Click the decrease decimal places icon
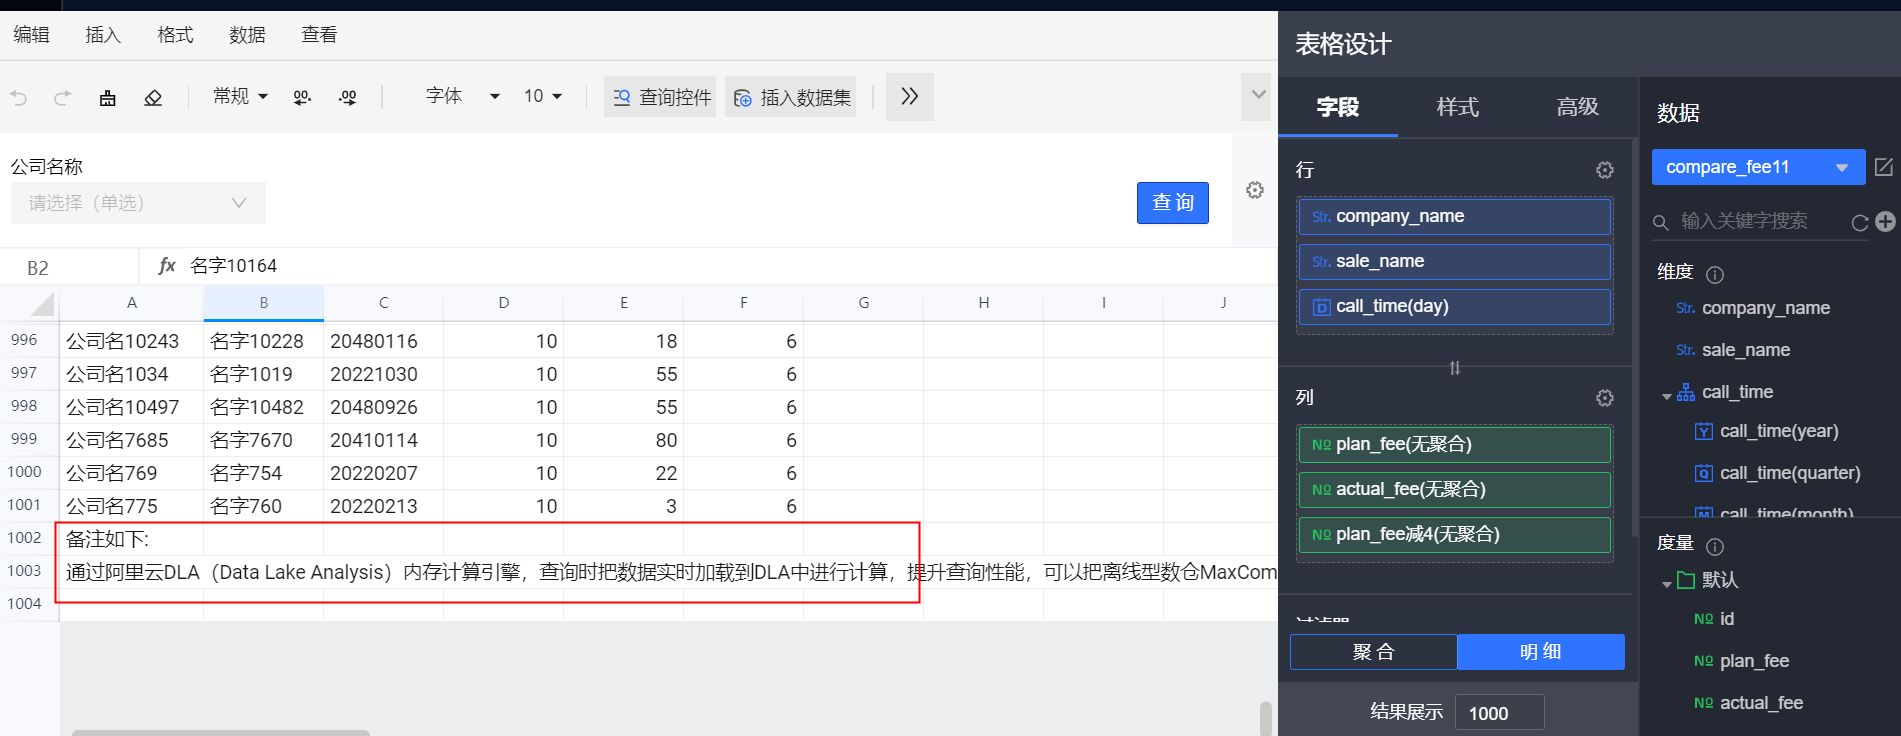 click(302, 97)
